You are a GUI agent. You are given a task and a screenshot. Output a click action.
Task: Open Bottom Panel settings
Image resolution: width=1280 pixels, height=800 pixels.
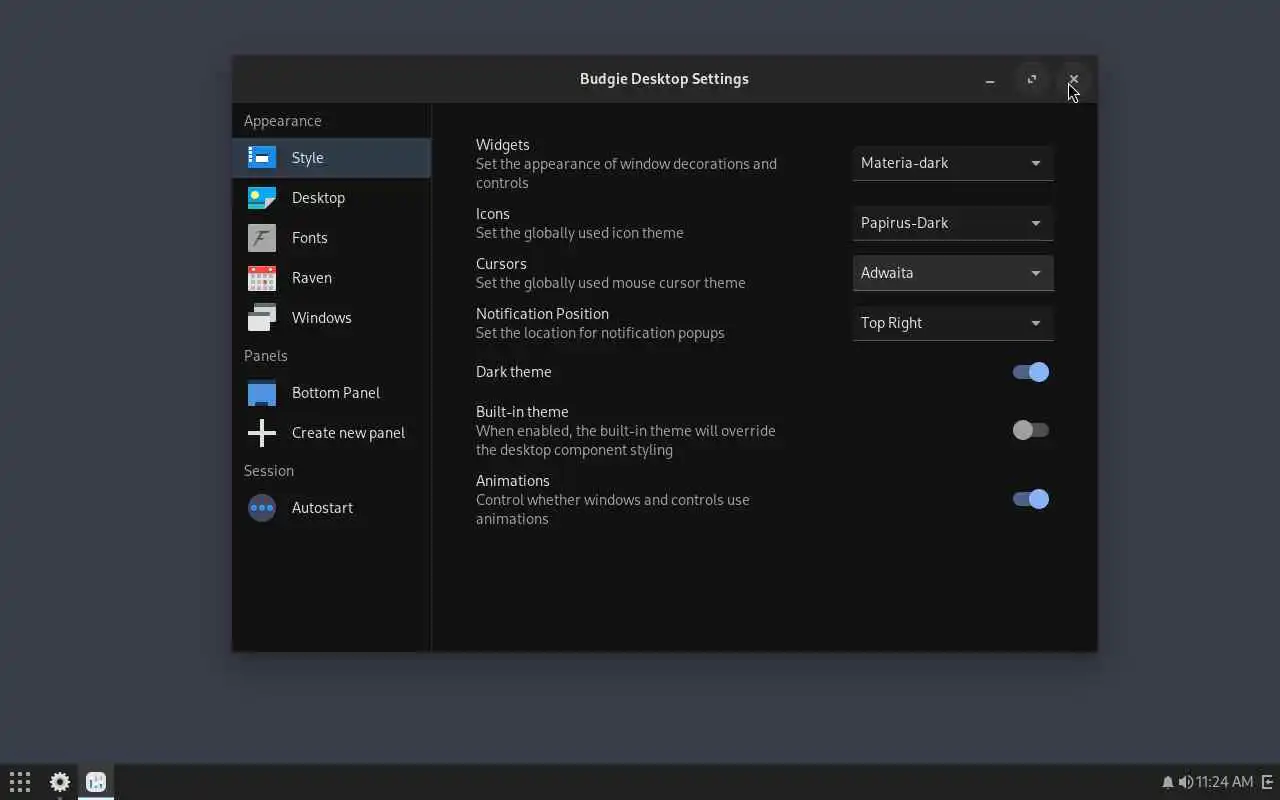(x=332, y=393)
